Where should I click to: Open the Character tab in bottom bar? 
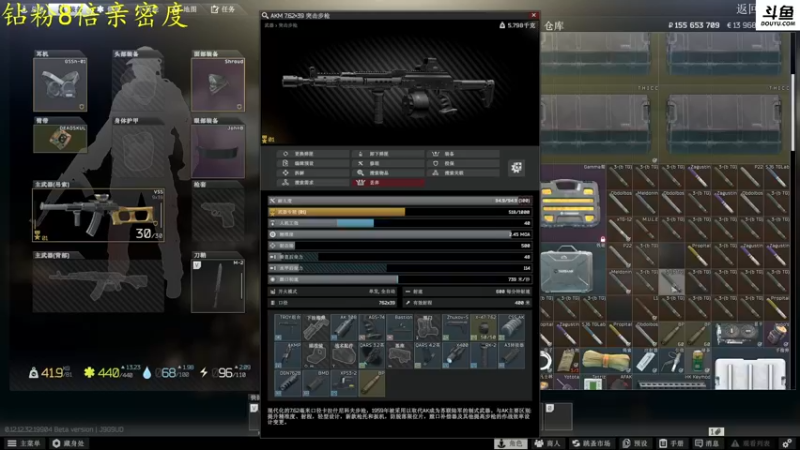click(x=510, y=443)
